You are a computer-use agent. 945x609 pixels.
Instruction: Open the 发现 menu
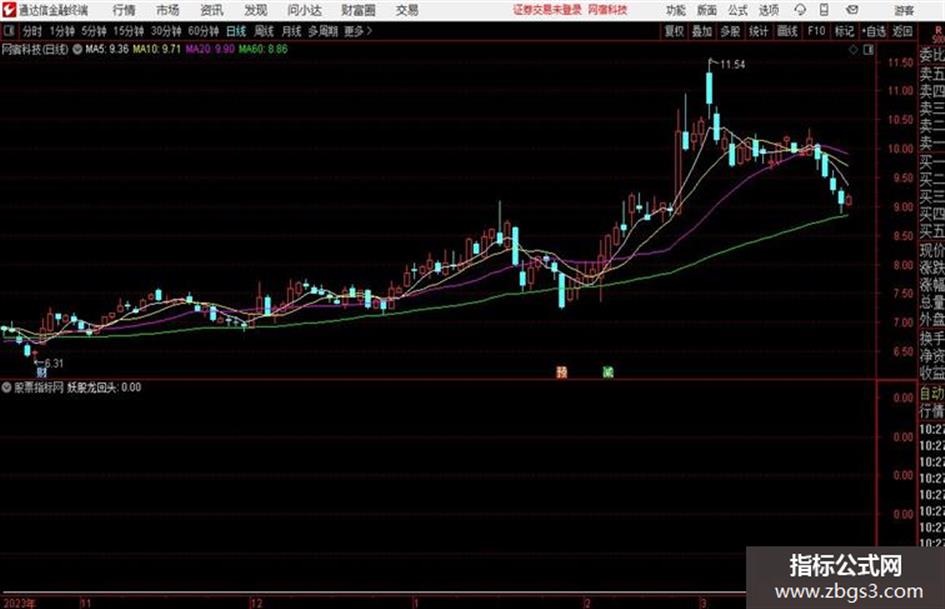pyautogui.click(x=256, y=10)
